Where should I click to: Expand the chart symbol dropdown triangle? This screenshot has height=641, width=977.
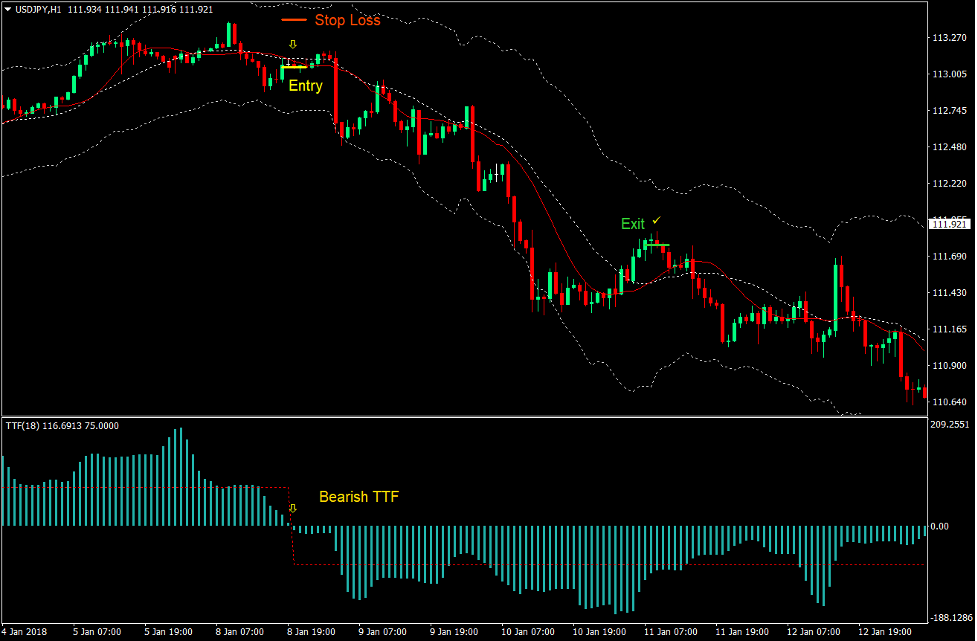pos(8,8)
